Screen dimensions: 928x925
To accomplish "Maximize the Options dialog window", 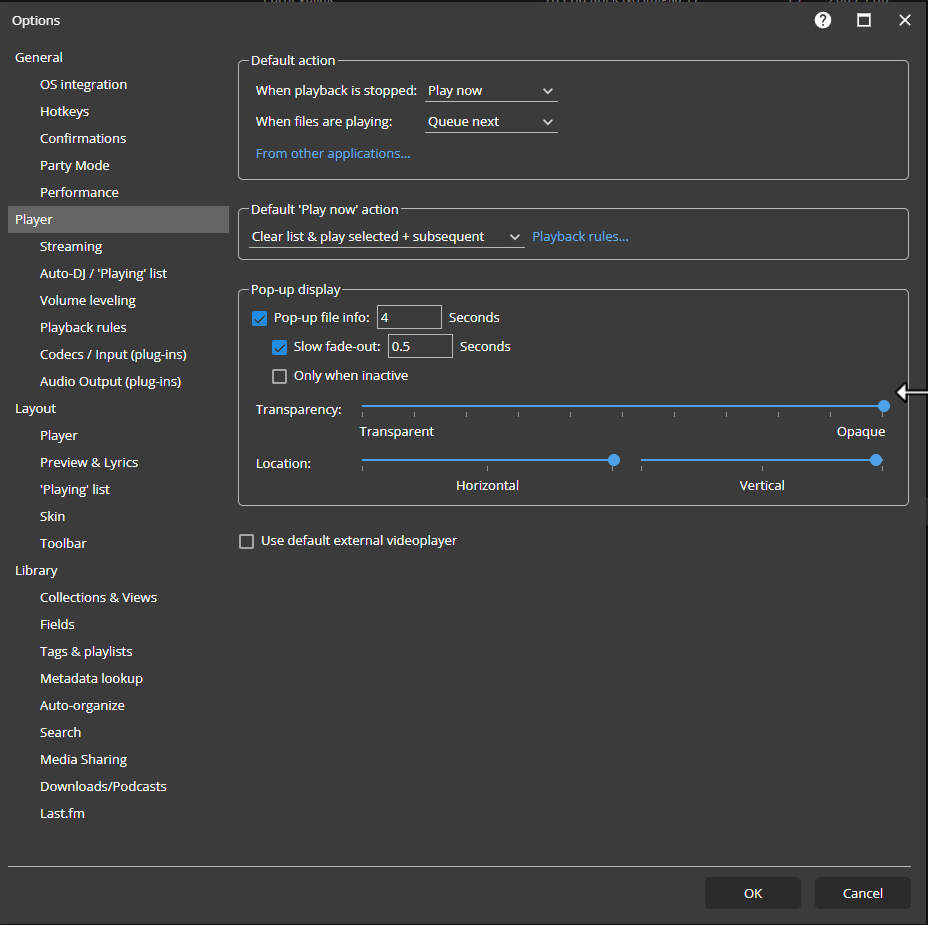I will (x=864, y=20).
